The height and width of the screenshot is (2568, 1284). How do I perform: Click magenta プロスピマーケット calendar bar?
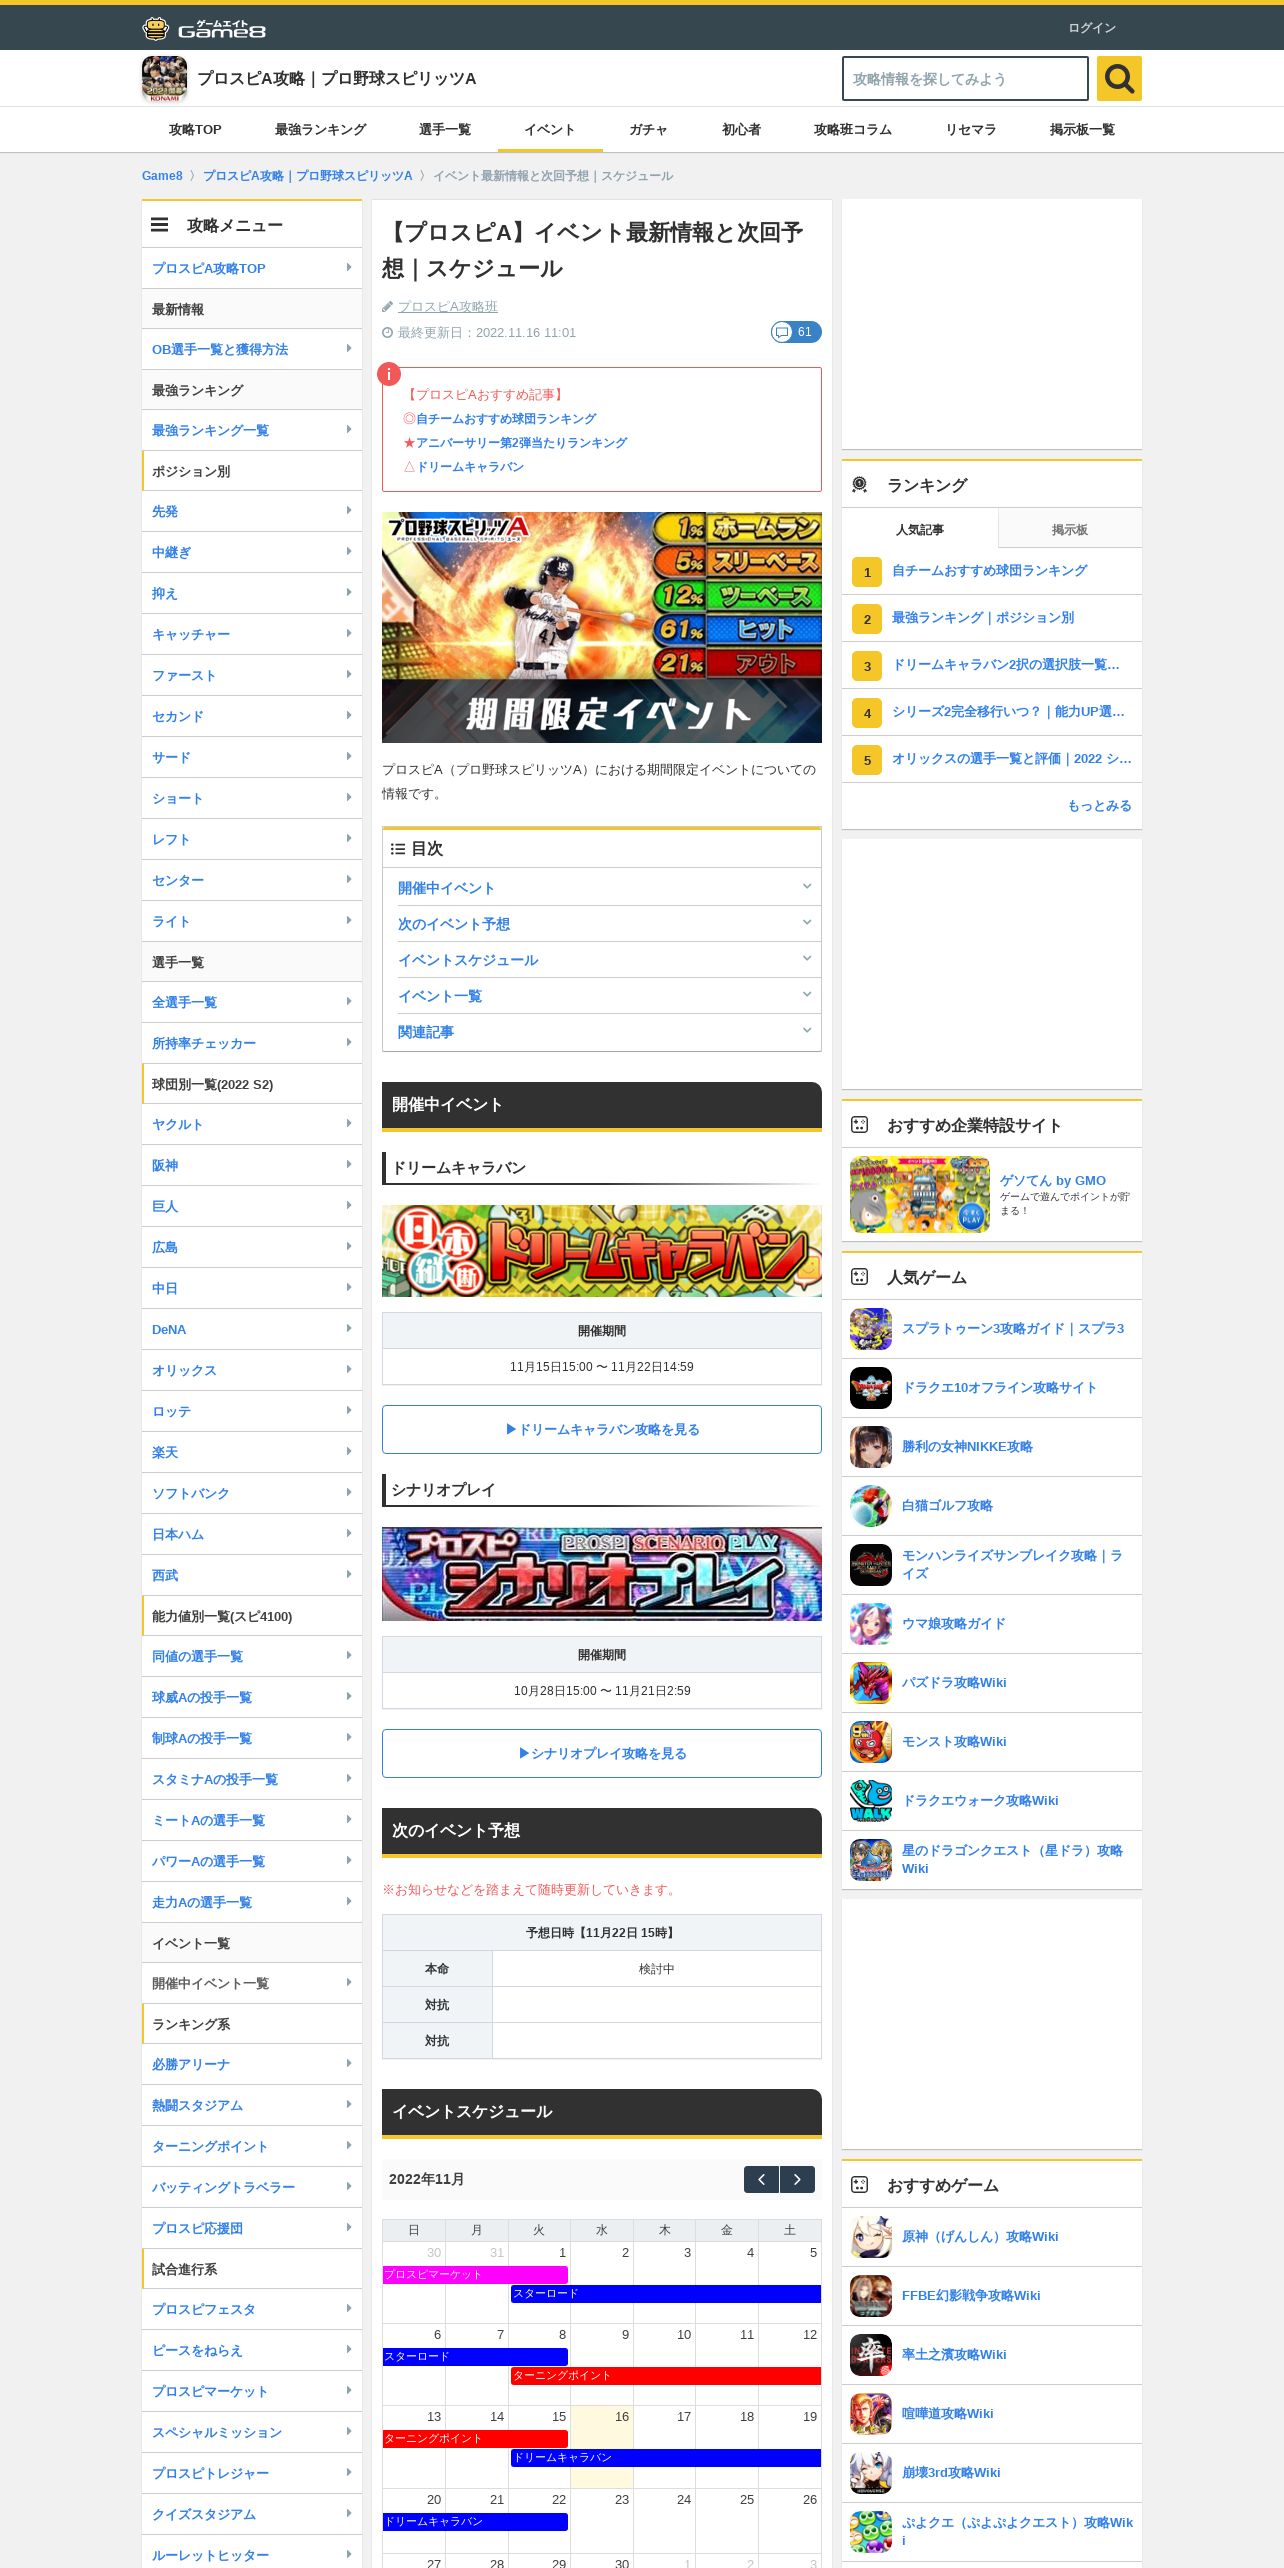475,2275
